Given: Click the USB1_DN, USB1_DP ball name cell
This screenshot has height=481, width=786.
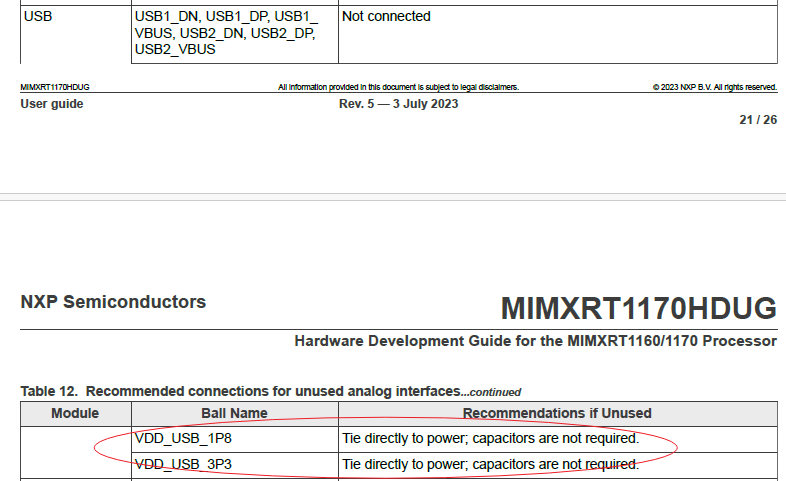Looking at the screenshot, I should (235, 34).
